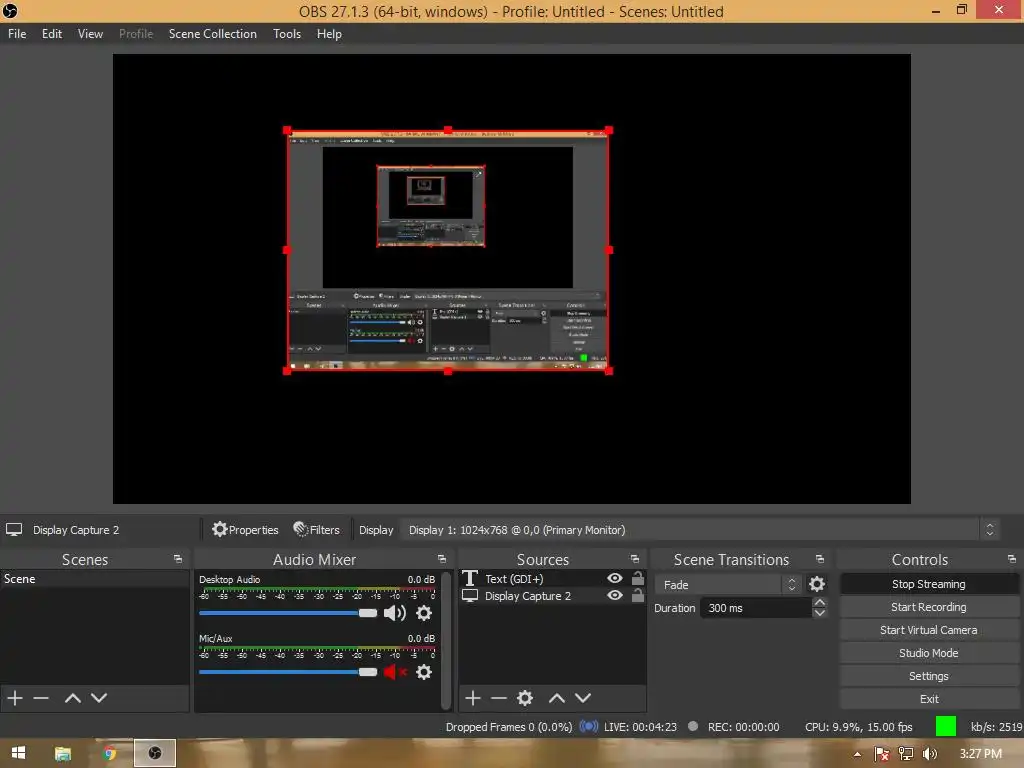Pop out the Controls dock panel
The image size is (1024, 768).
coord(1012,560)
